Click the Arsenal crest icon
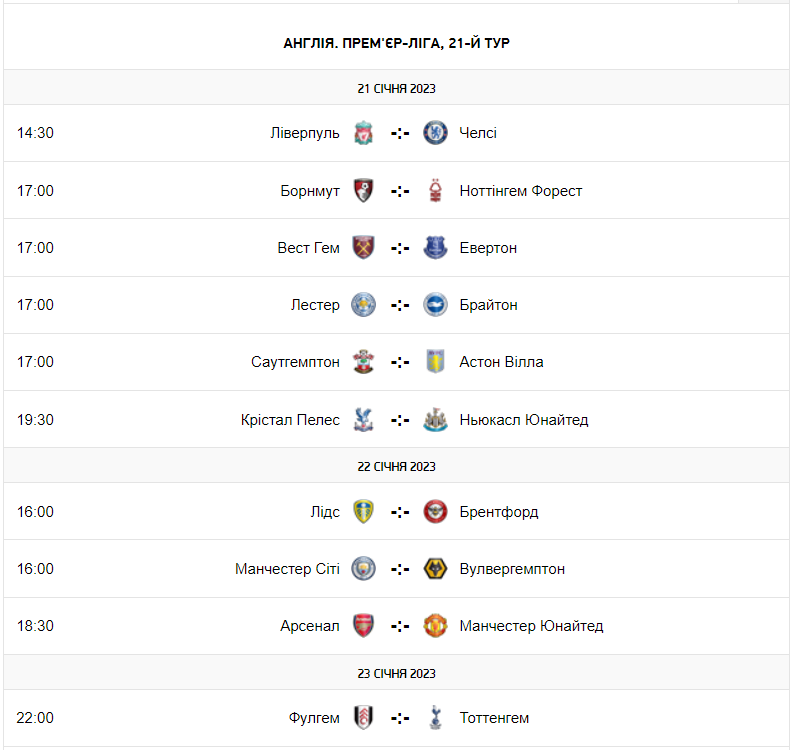This screenshot has width=793, height=750. click(x=364, y=626)
